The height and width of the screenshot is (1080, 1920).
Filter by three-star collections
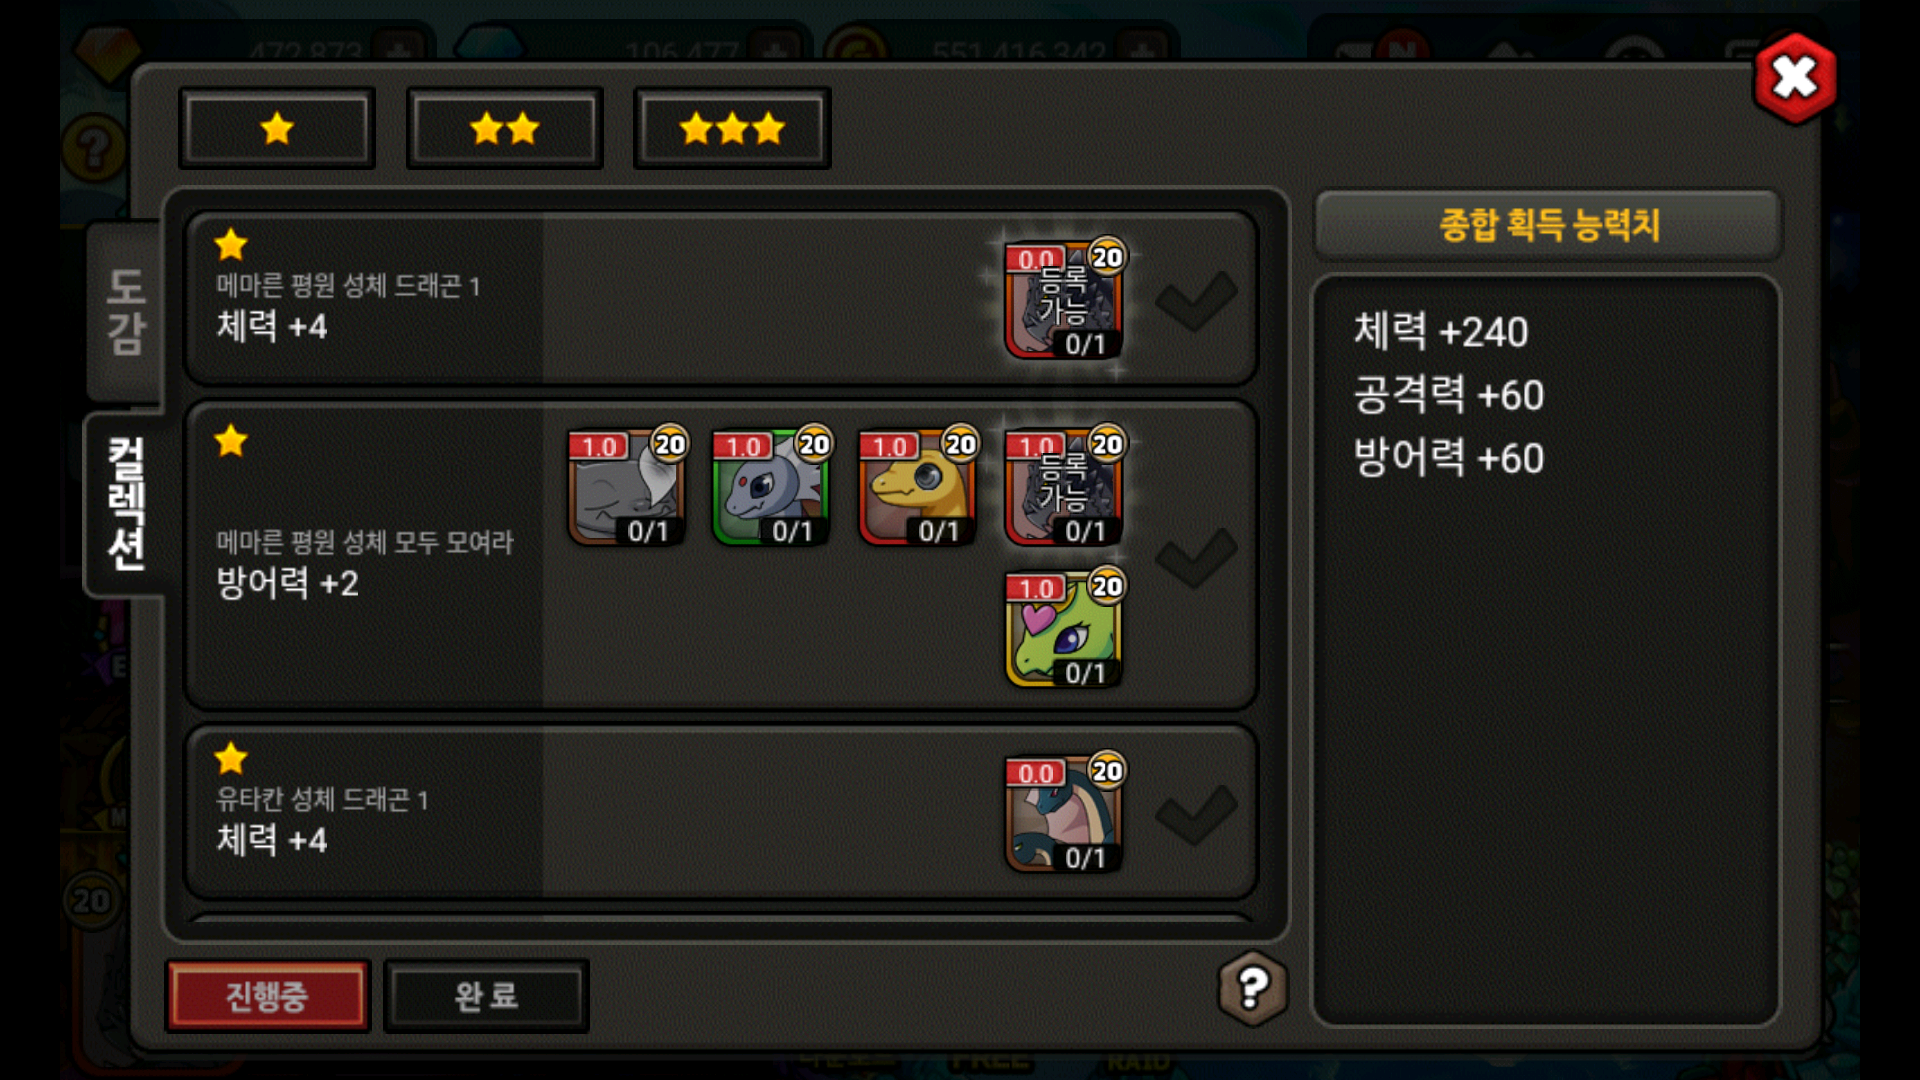[732, 128]
